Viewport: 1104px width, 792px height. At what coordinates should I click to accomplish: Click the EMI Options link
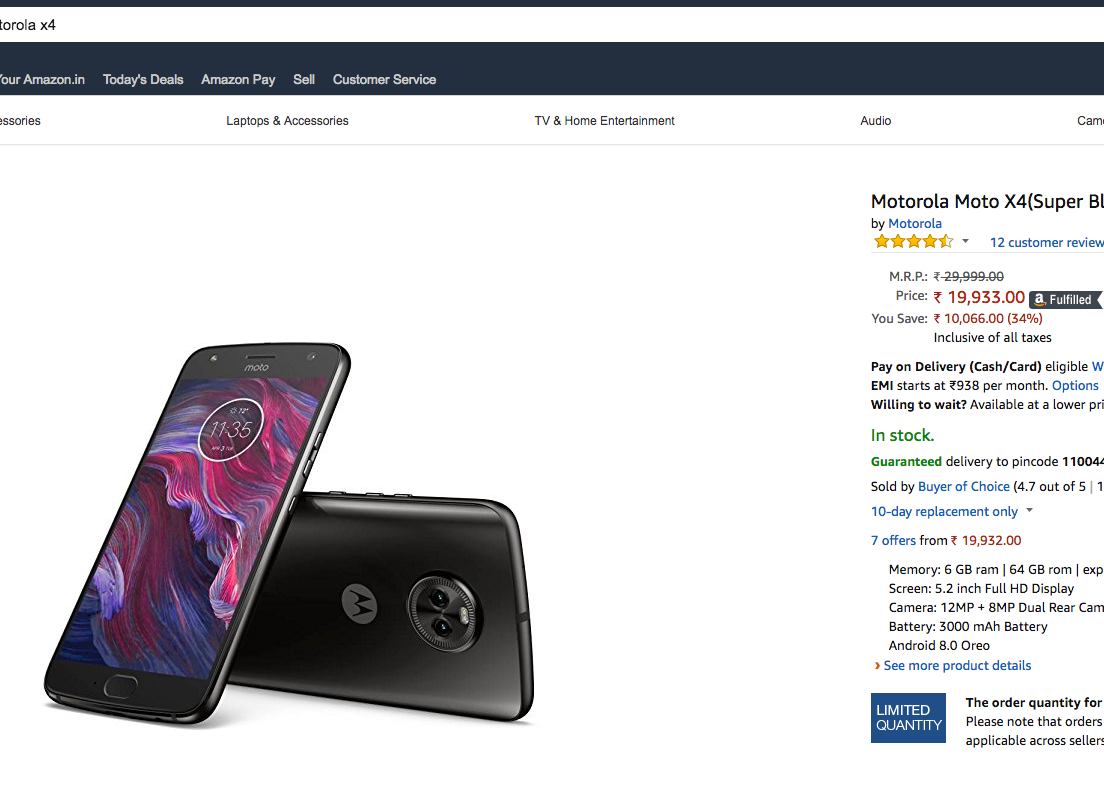[x=1075, y=385]
